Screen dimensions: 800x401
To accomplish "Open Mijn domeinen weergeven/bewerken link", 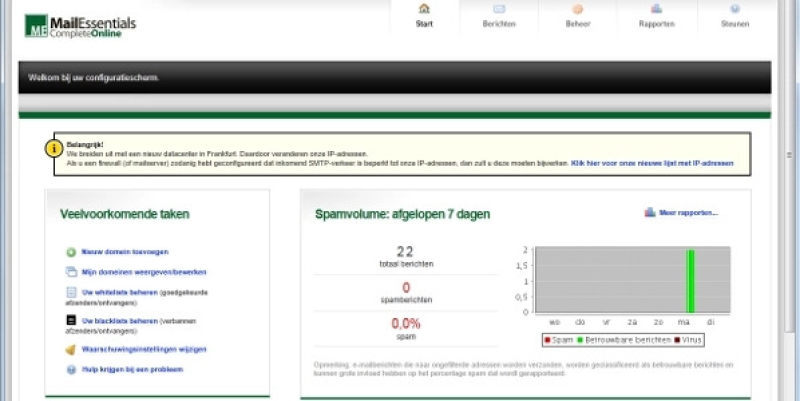I will pos(130,272).
